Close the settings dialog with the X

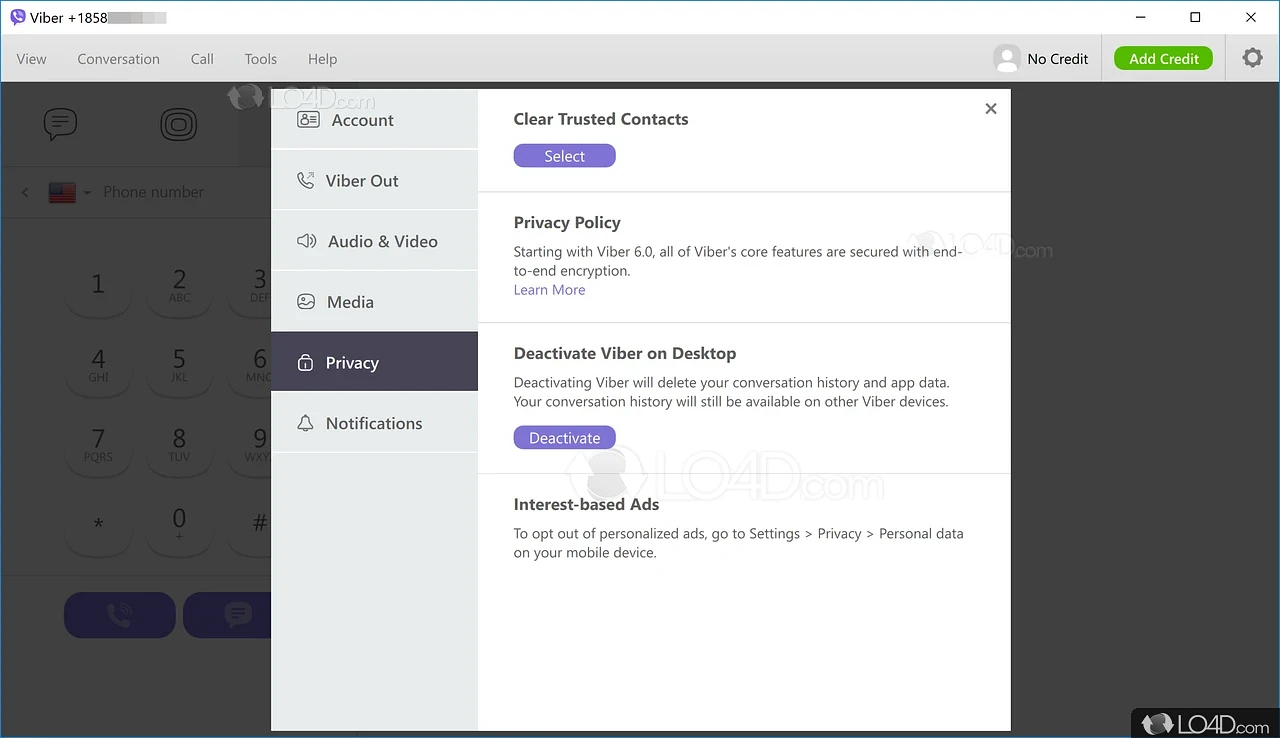(991, 108)
